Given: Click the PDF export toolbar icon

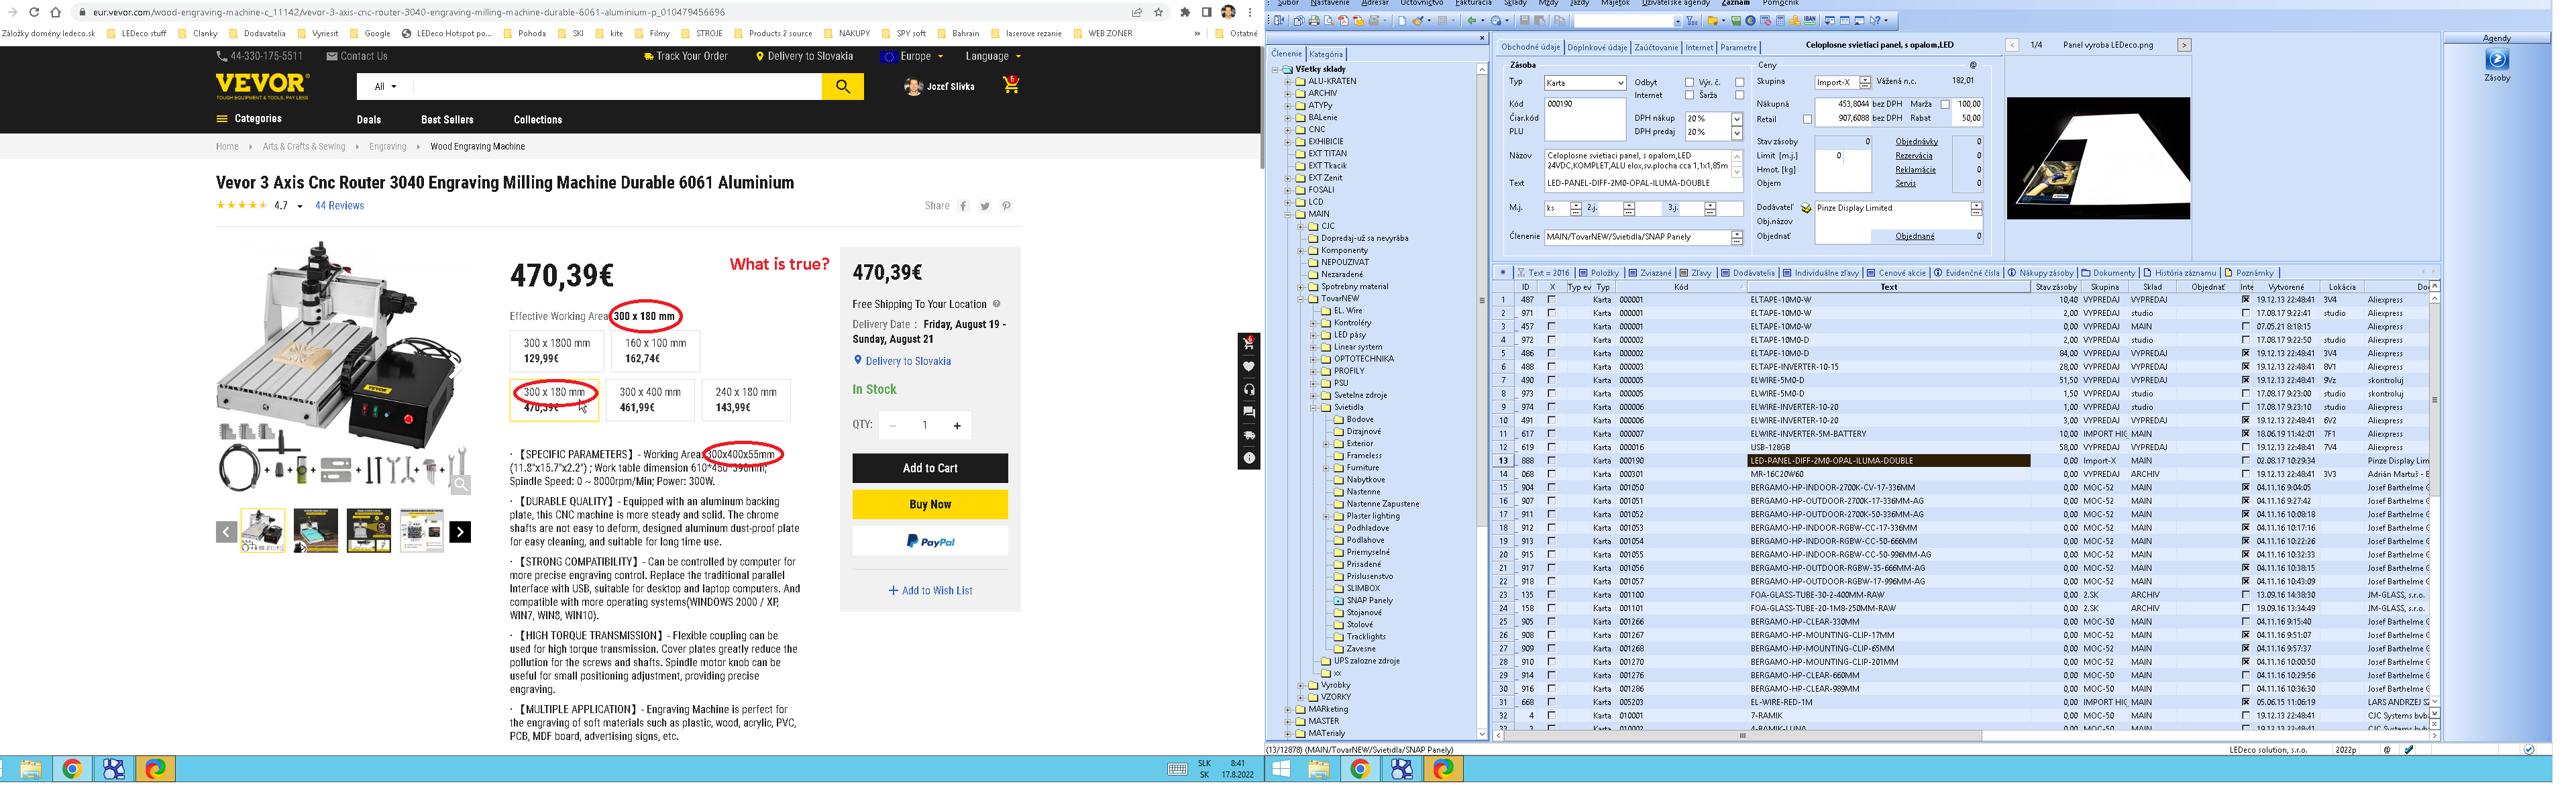Looking at the screenshot, I should pos(1344,21).
